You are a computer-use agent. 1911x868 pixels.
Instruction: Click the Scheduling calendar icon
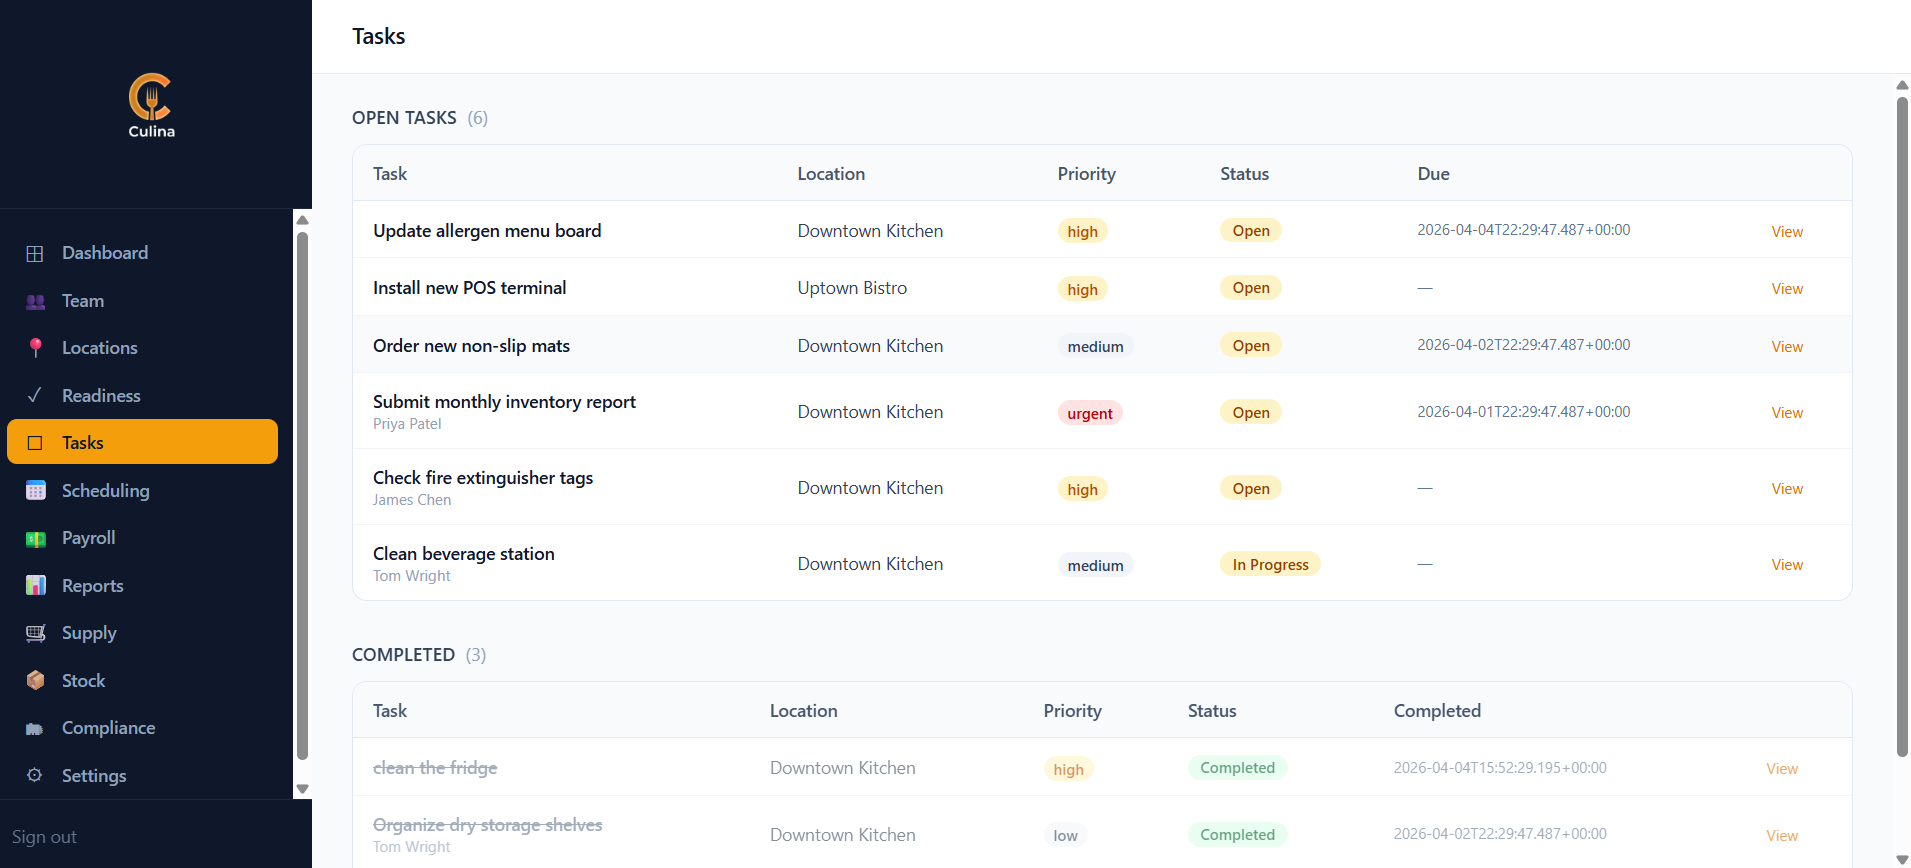point(35,491)
